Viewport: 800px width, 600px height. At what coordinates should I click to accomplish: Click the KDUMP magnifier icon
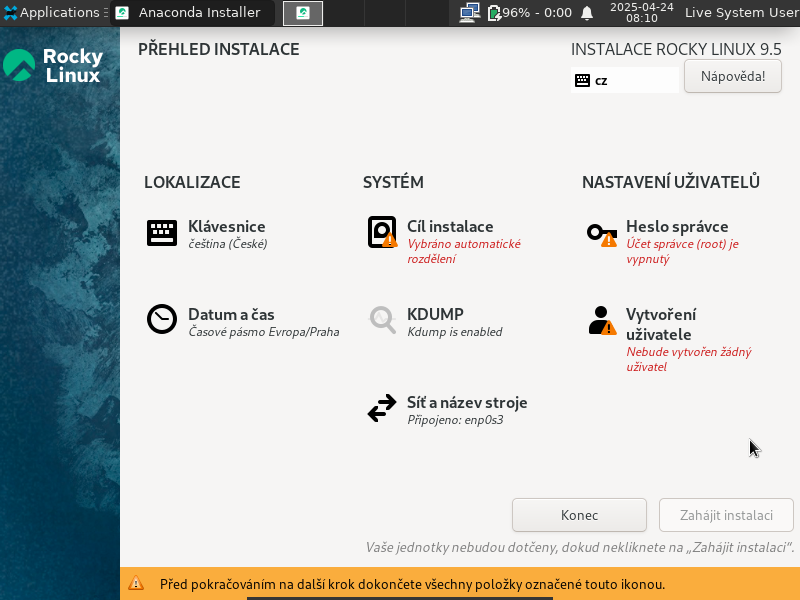coord(382,319)
